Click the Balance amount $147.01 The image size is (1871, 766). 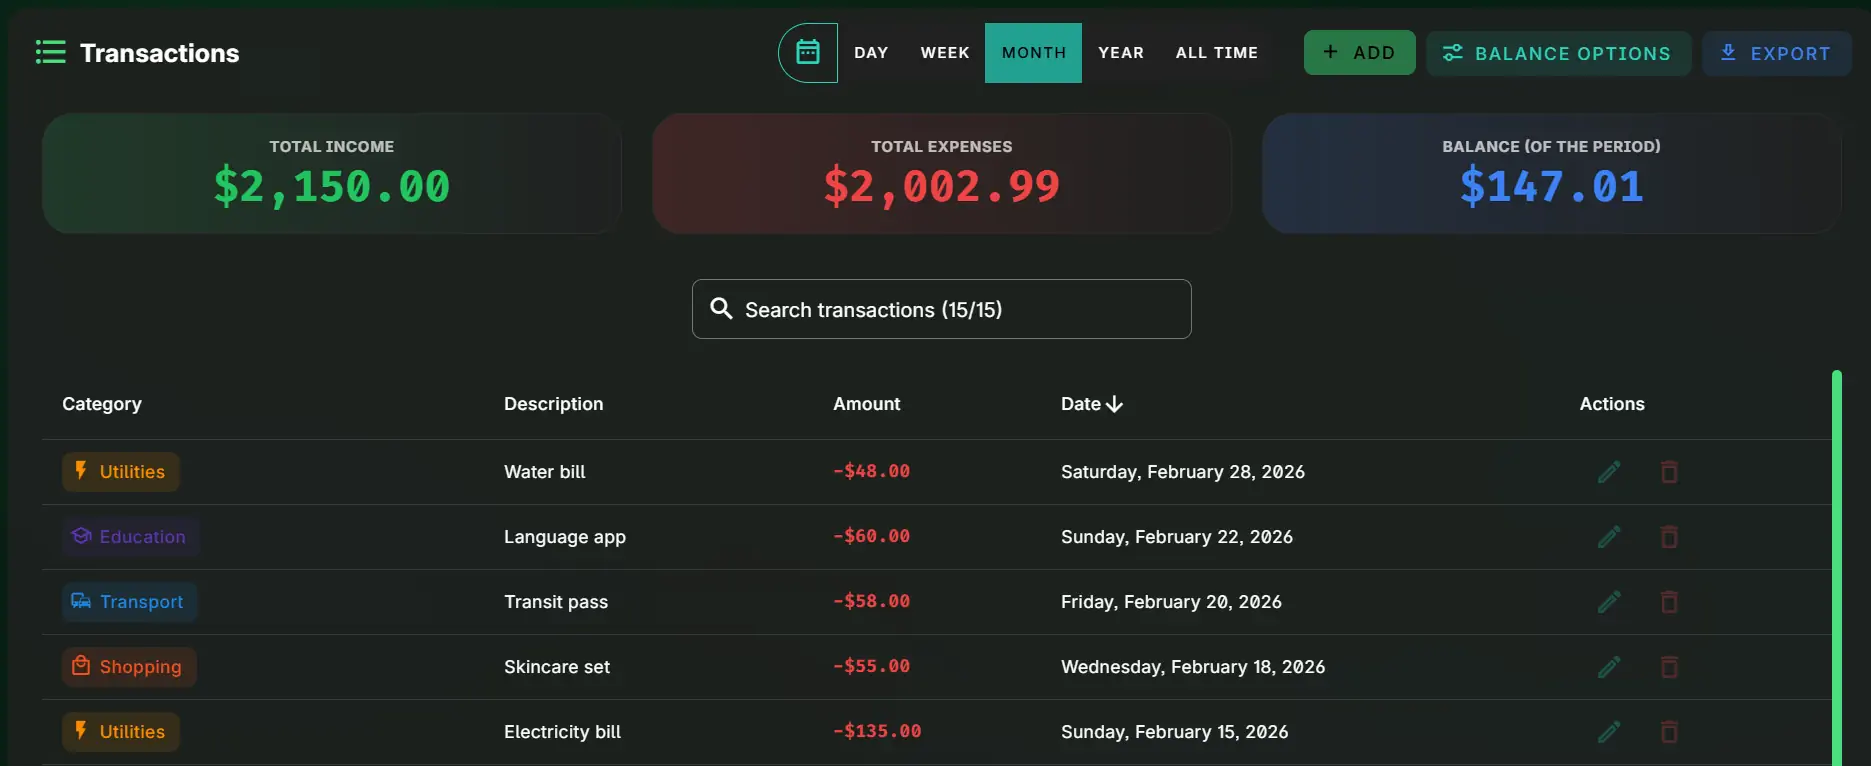pos(1551,187)
